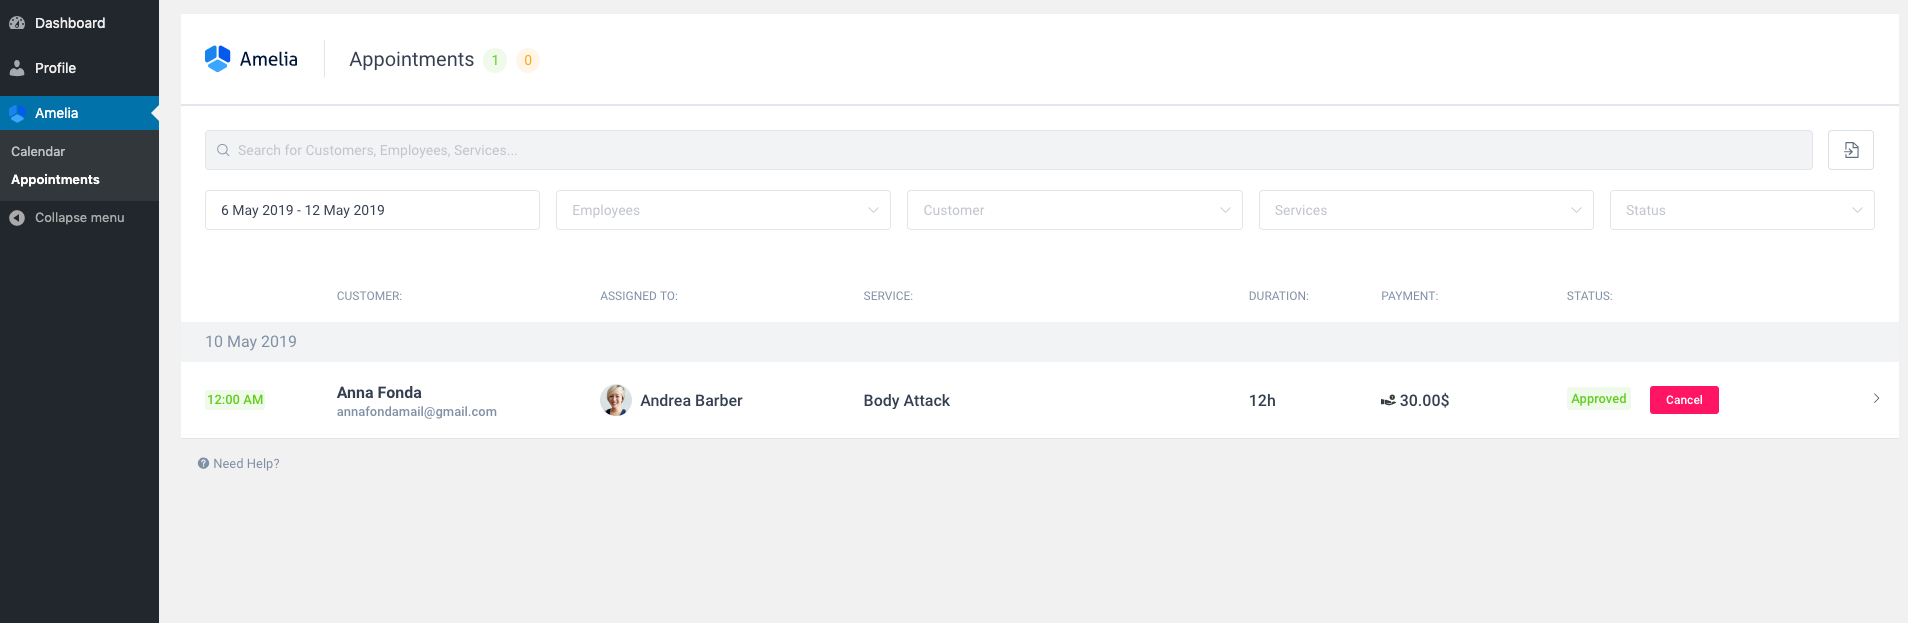Click the search magnifier icon
This screenshot has width=1908, height=623.
click(224, 150)
